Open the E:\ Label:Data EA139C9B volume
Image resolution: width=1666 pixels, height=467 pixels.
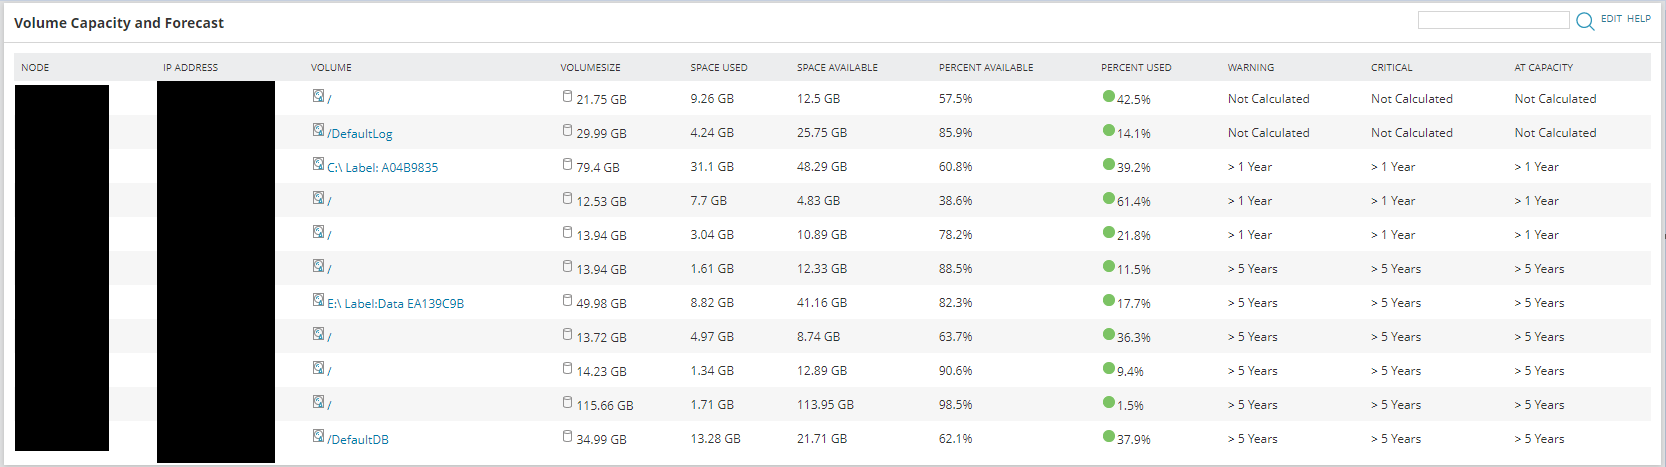tap(396, 304)
